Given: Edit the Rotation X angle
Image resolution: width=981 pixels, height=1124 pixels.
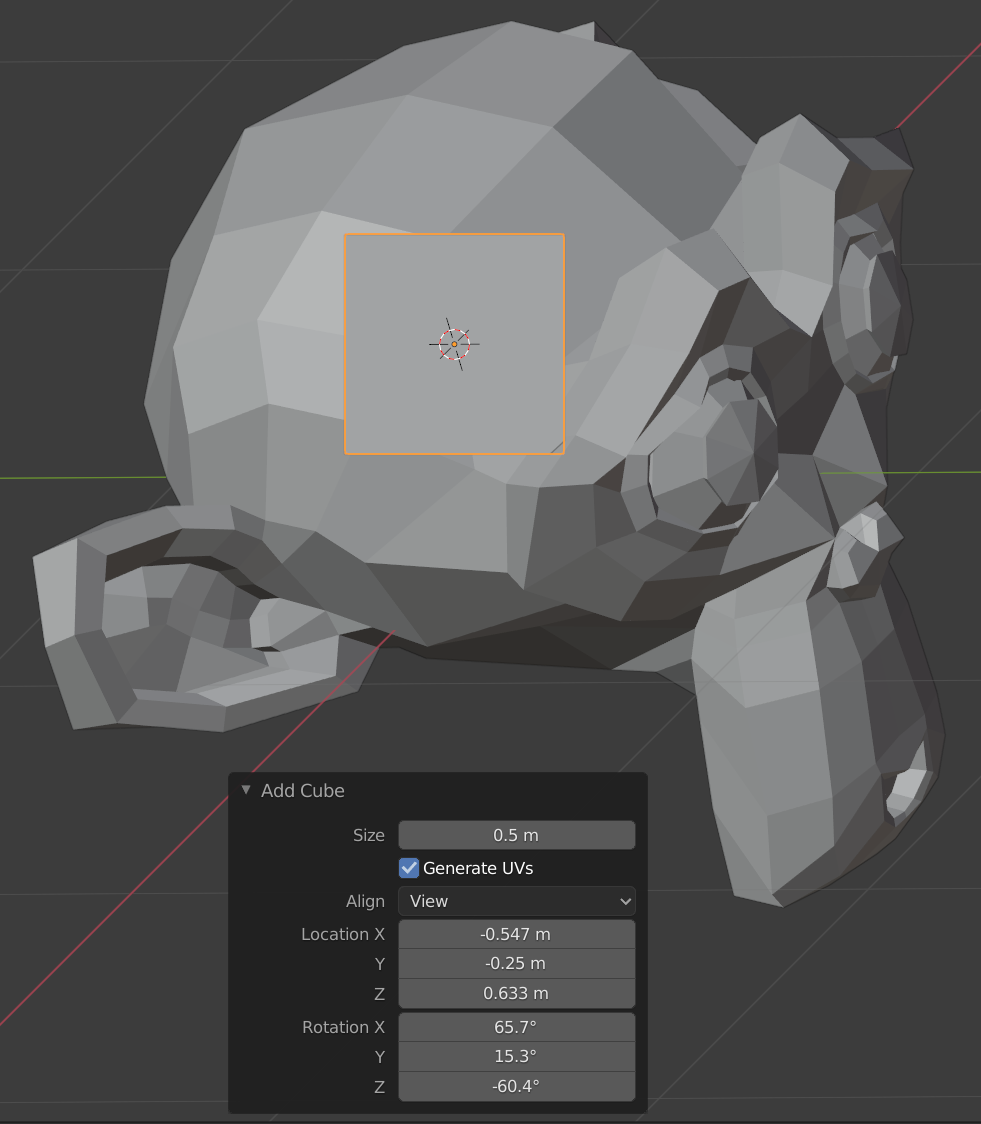Looking at the screenshot, I should (x=516, y=1026).
